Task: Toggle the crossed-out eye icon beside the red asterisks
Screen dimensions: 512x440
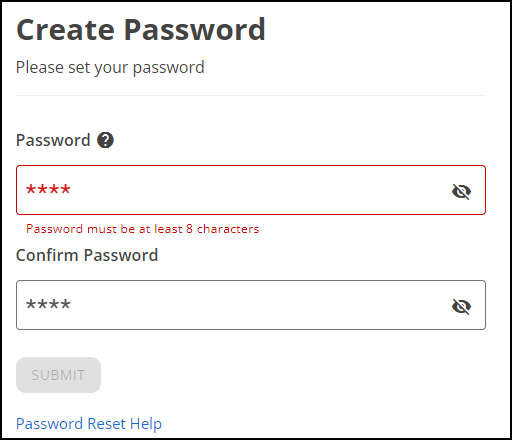Action: tap(461, 191)
